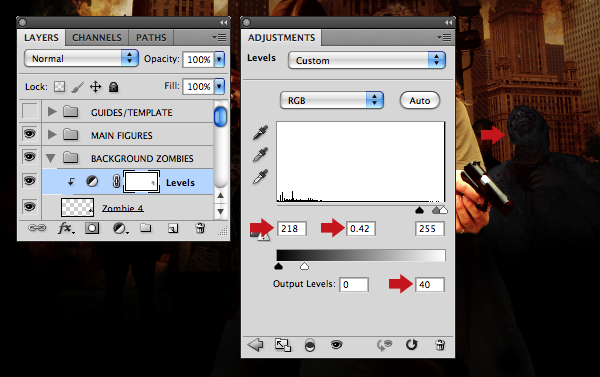Open the Levels preset Custom dropdown
Viewport: 600px width, 377px height.
[367, 60]
